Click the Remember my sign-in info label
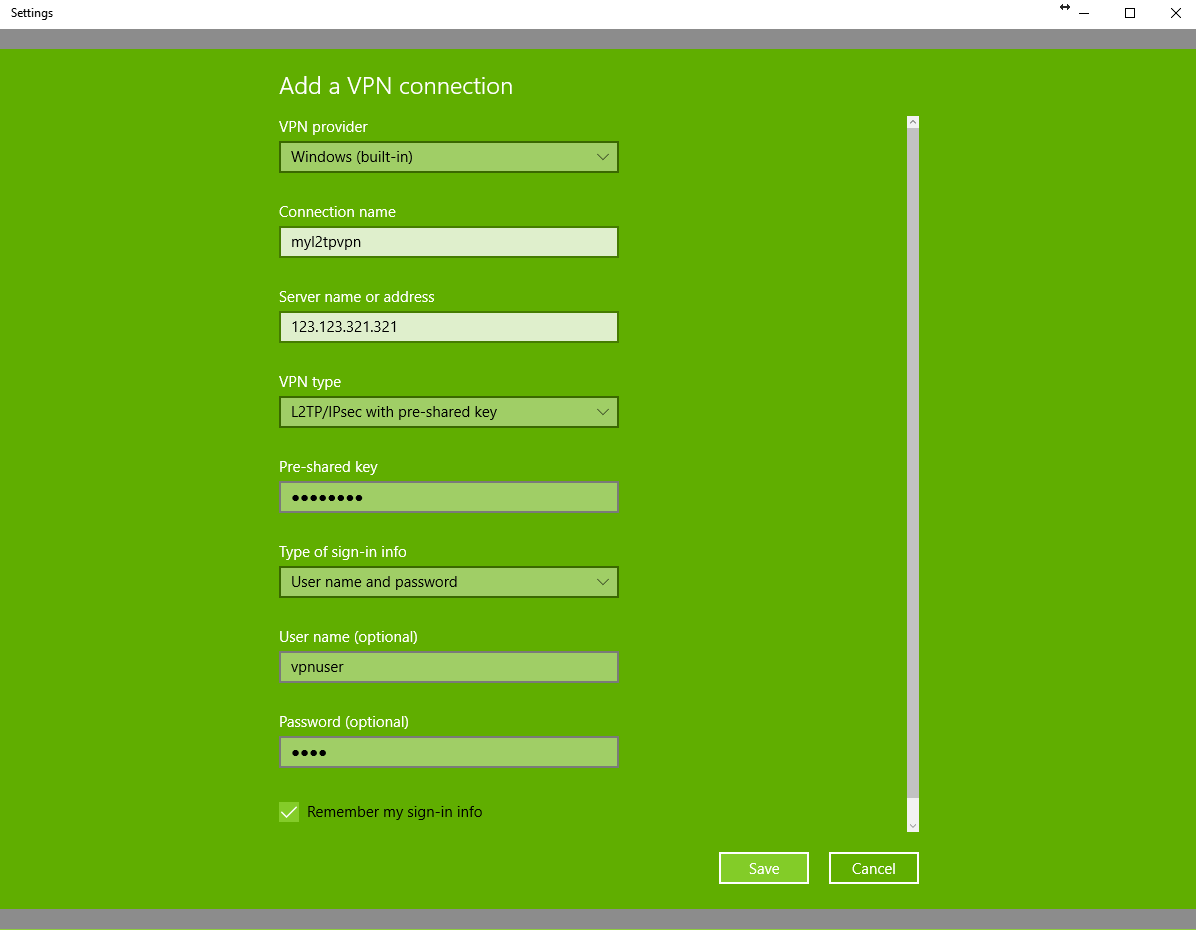 [394, 812]
